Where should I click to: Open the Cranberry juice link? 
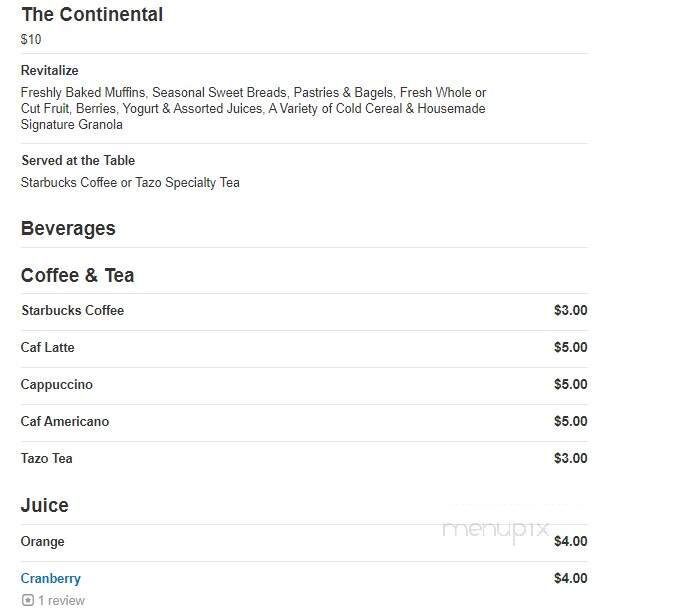click(x=50, y=578)
